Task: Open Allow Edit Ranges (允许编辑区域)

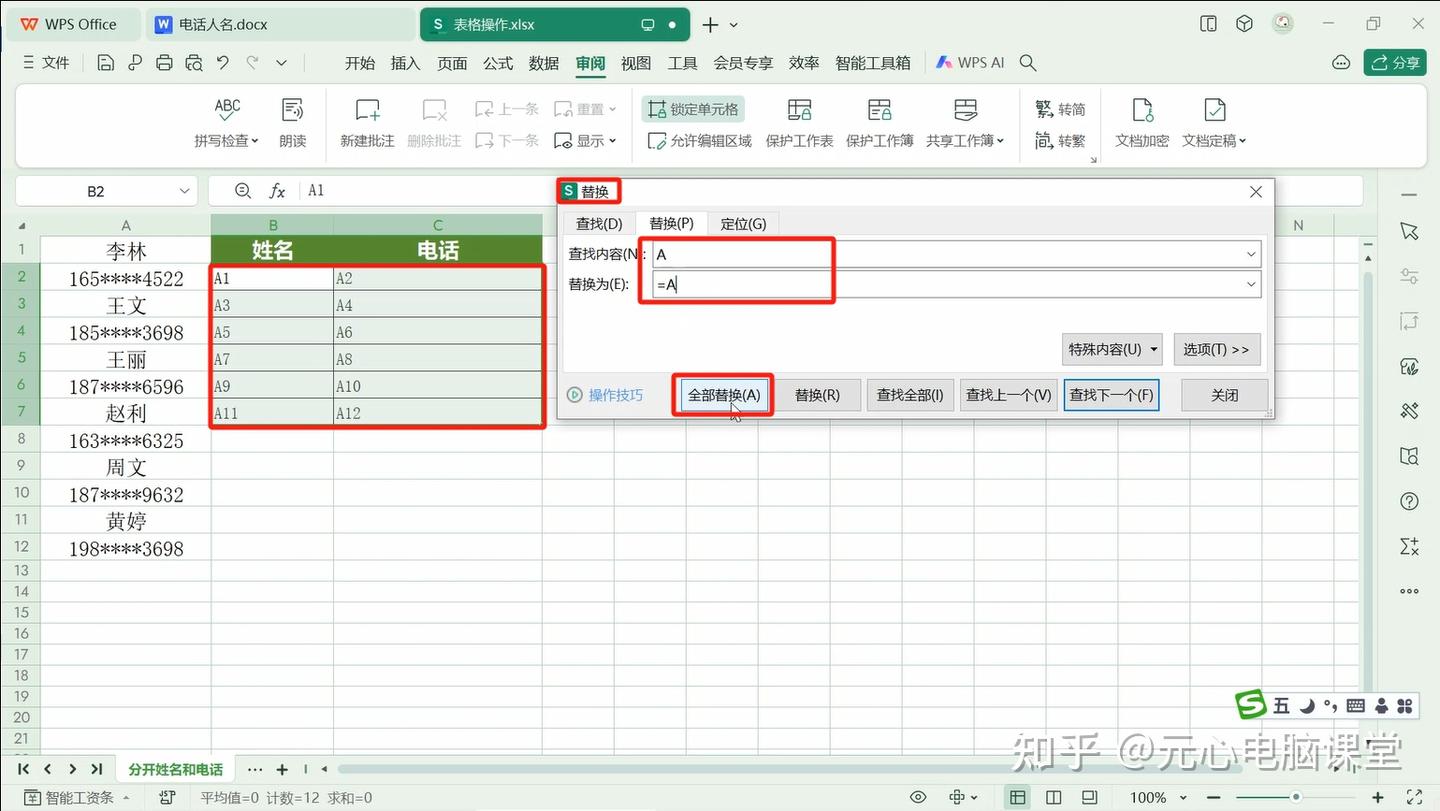Action: point(700,141)
